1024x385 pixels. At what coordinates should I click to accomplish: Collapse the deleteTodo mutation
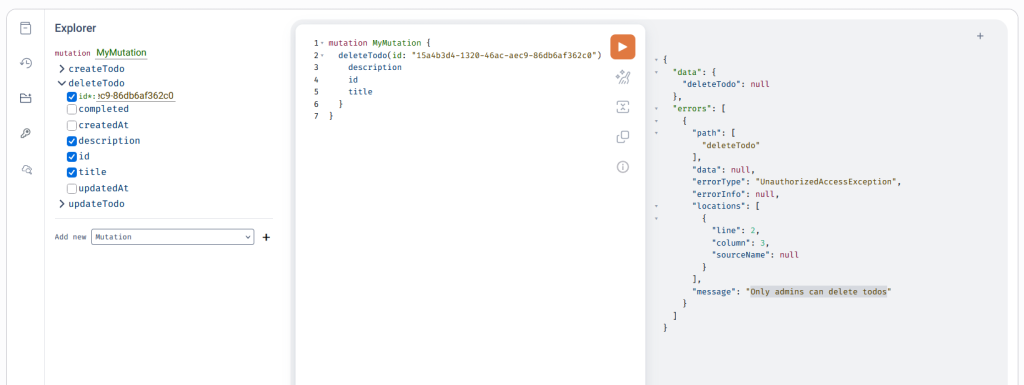[x=62, y=84]
